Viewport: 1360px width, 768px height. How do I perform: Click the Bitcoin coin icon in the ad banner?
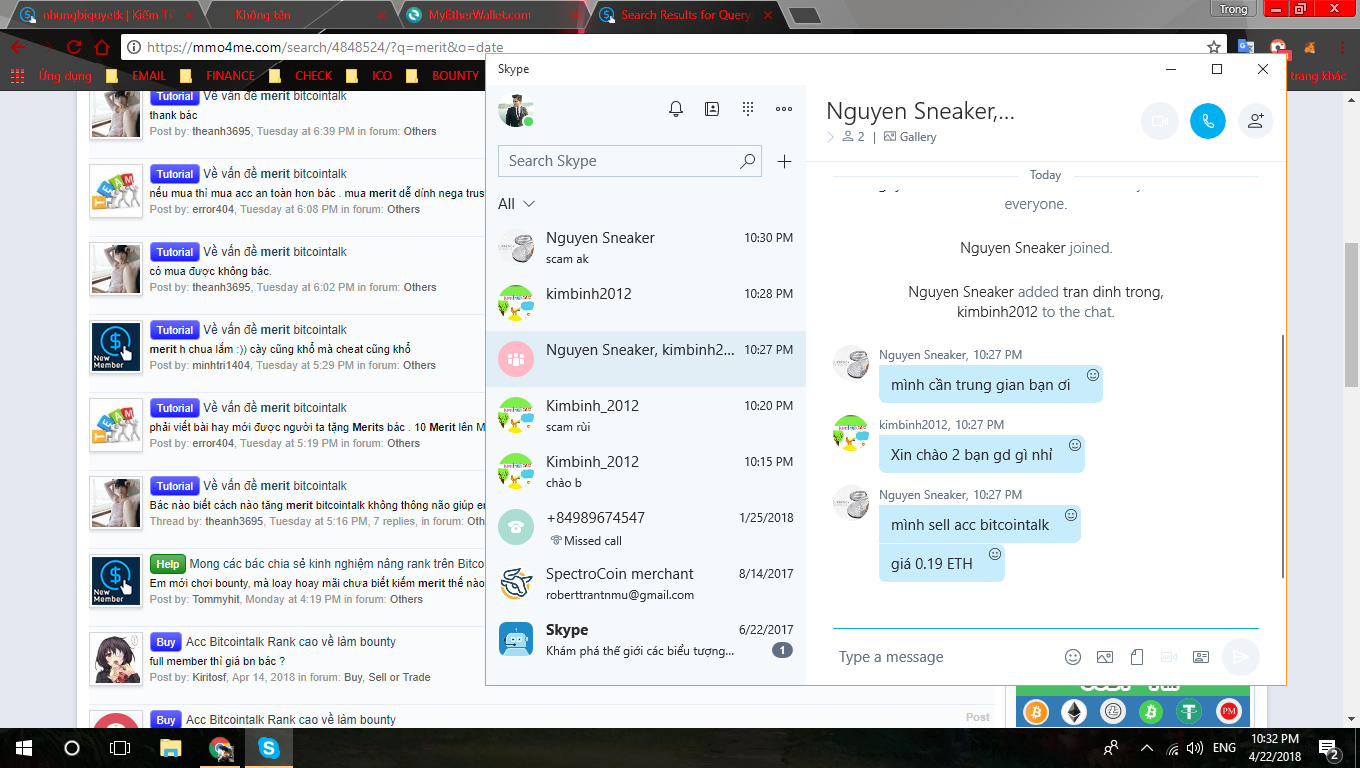1036,712
